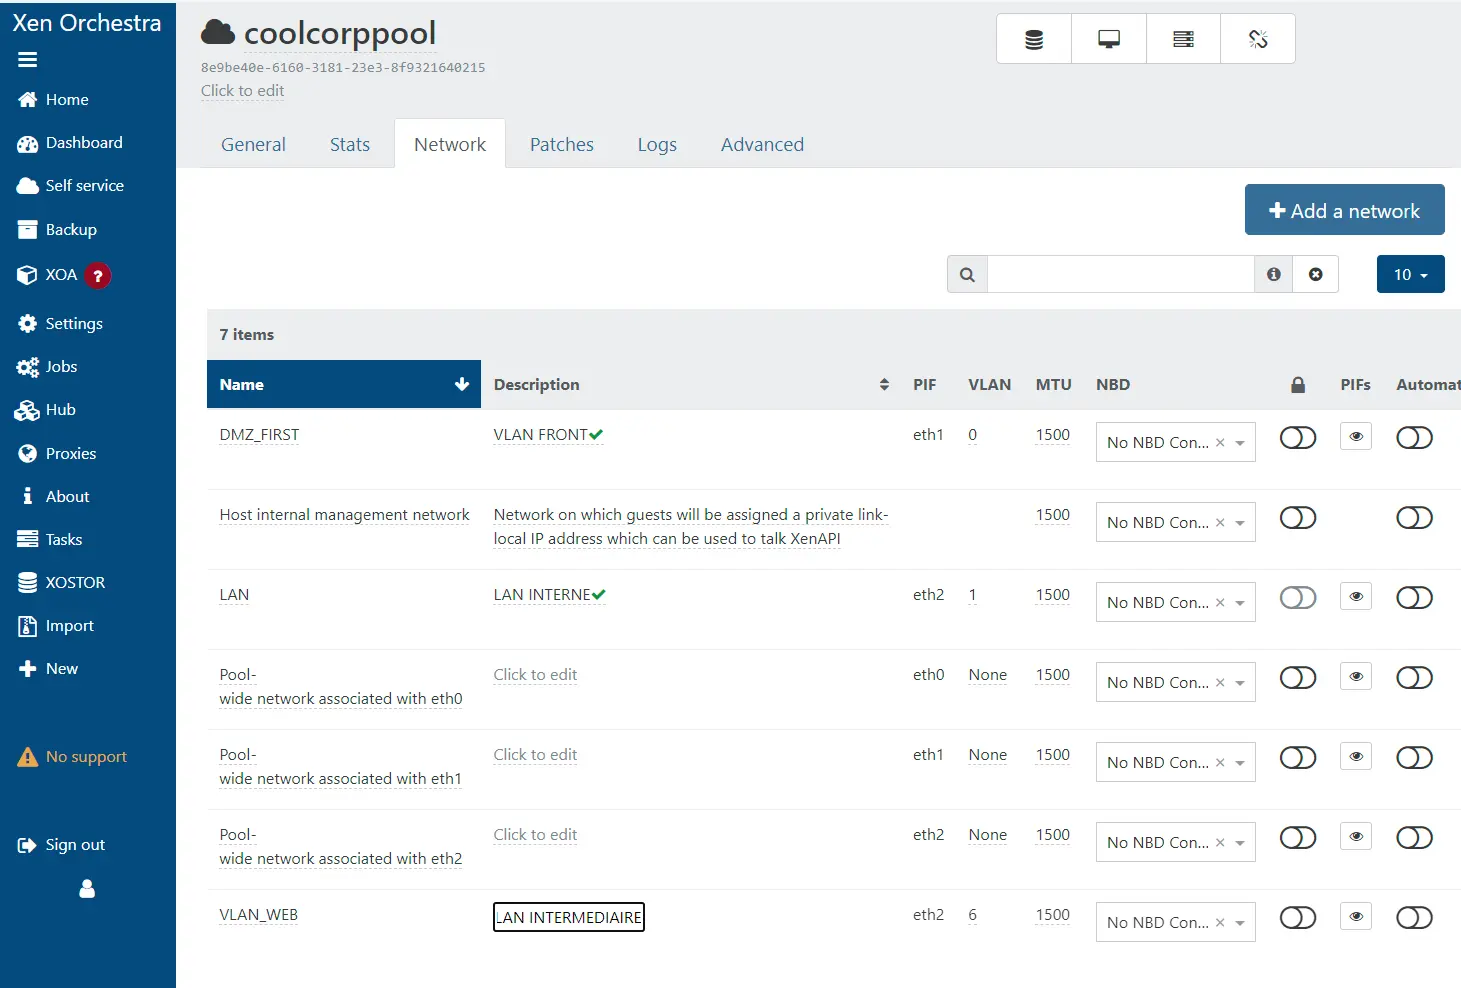Edit the VLAN value 6 of VLAN_WEB
The height and width of the screenshot is (988, 1461).
(x=972, y=915)
